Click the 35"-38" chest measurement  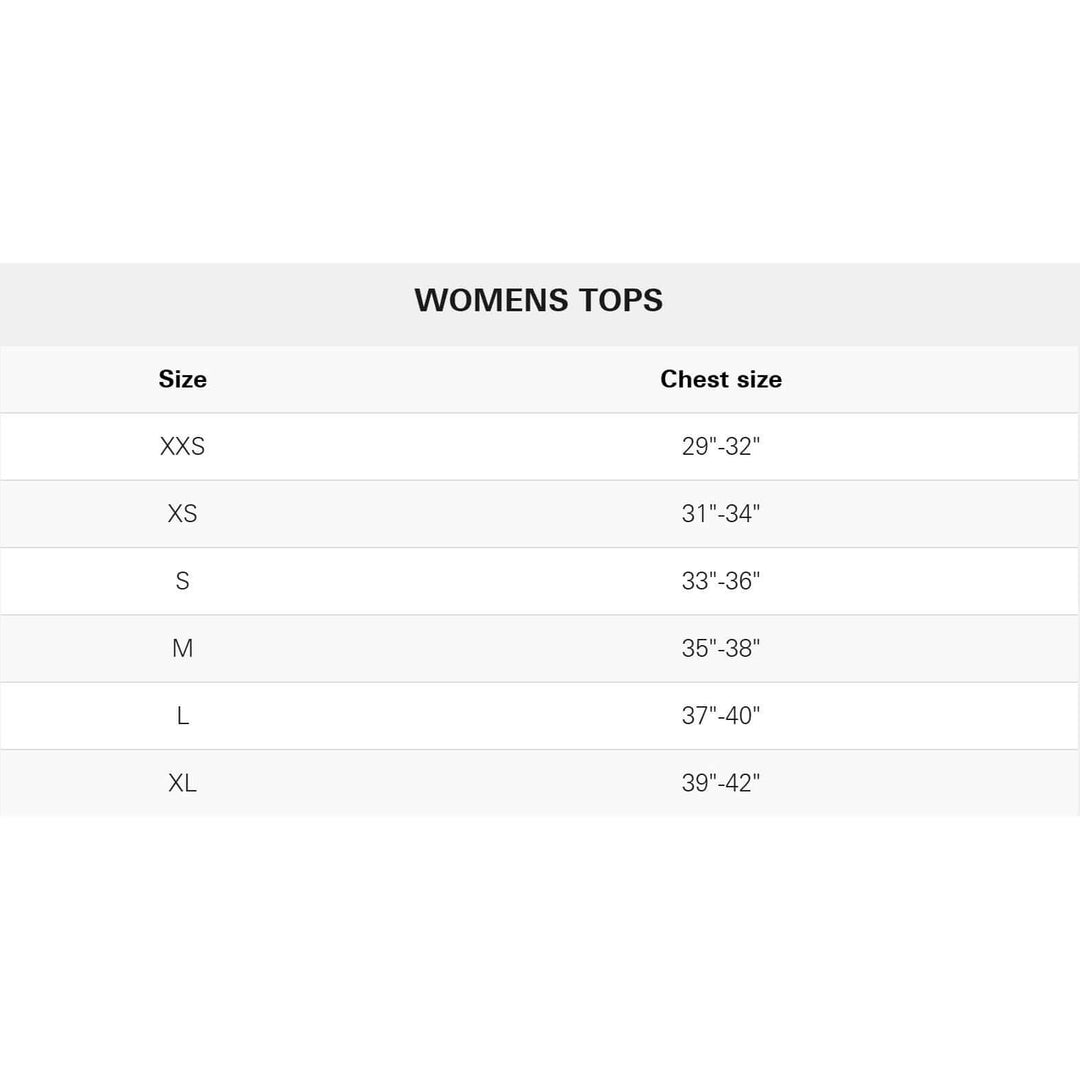point(721,648)
